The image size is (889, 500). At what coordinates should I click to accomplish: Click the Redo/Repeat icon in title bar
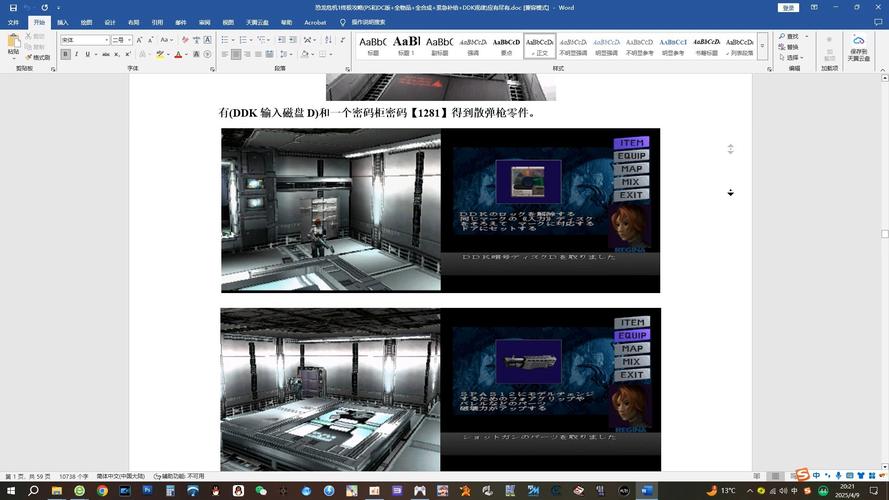click(x=44, y=7)
